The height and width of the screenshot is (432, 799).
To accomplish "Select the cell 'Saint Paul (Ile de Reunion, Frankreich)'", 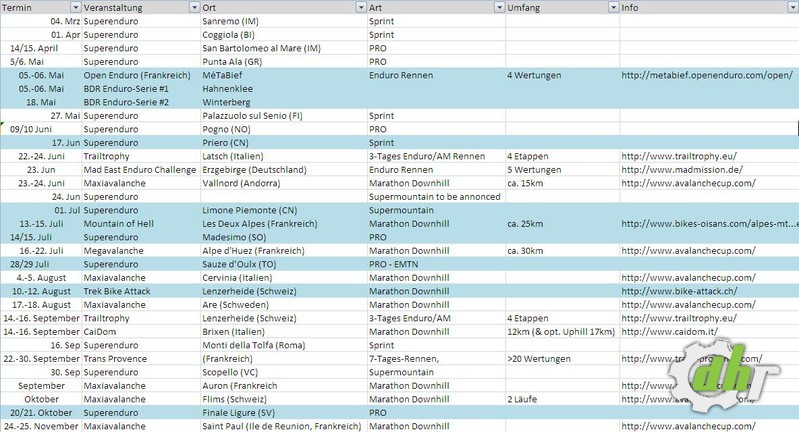I will 284,426.
